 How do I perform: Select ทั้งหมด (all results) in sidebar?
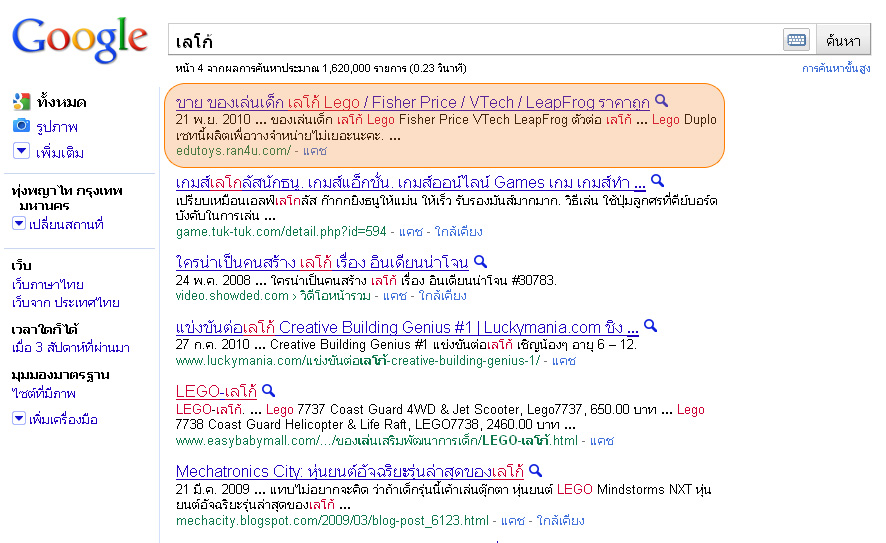click(x=61, y=102)
